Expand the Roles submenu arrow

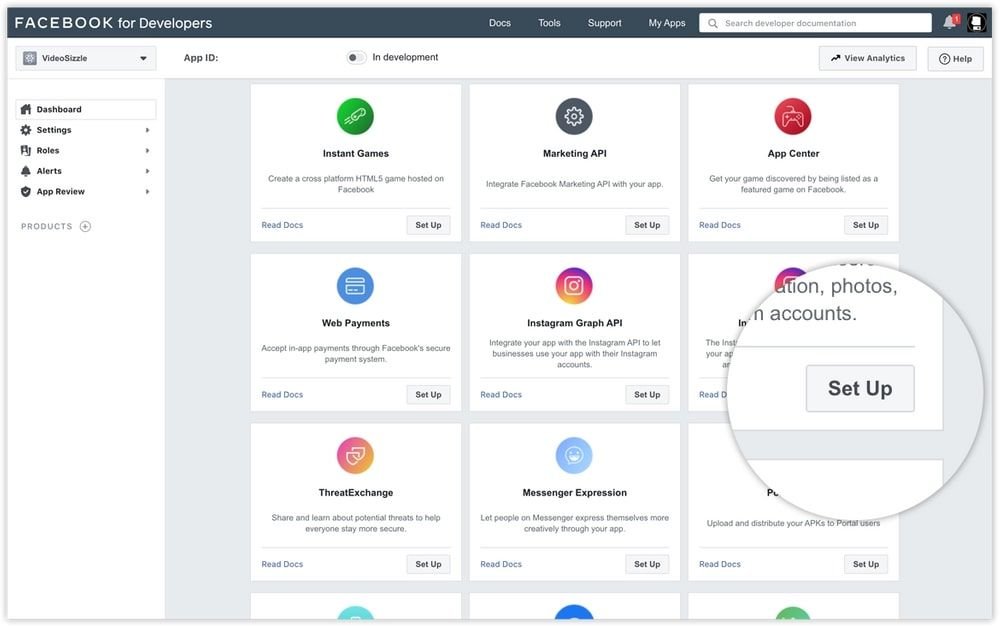pos(147,151)
